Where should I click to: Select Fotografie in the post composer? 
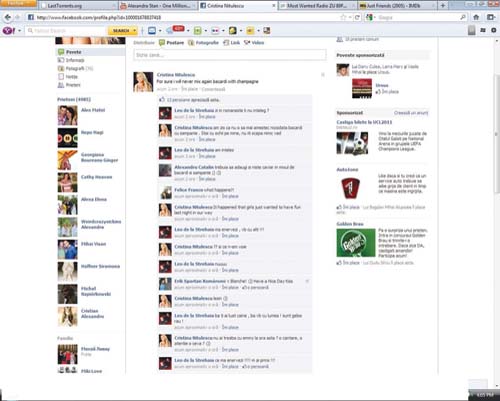pyautogui.click(x=203, y=43)
